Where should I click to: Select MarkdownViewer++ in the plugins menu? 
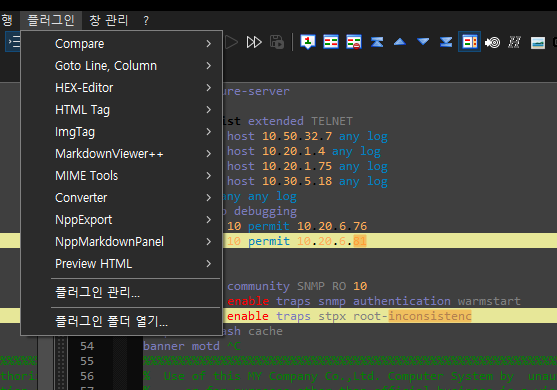point(121,154)
